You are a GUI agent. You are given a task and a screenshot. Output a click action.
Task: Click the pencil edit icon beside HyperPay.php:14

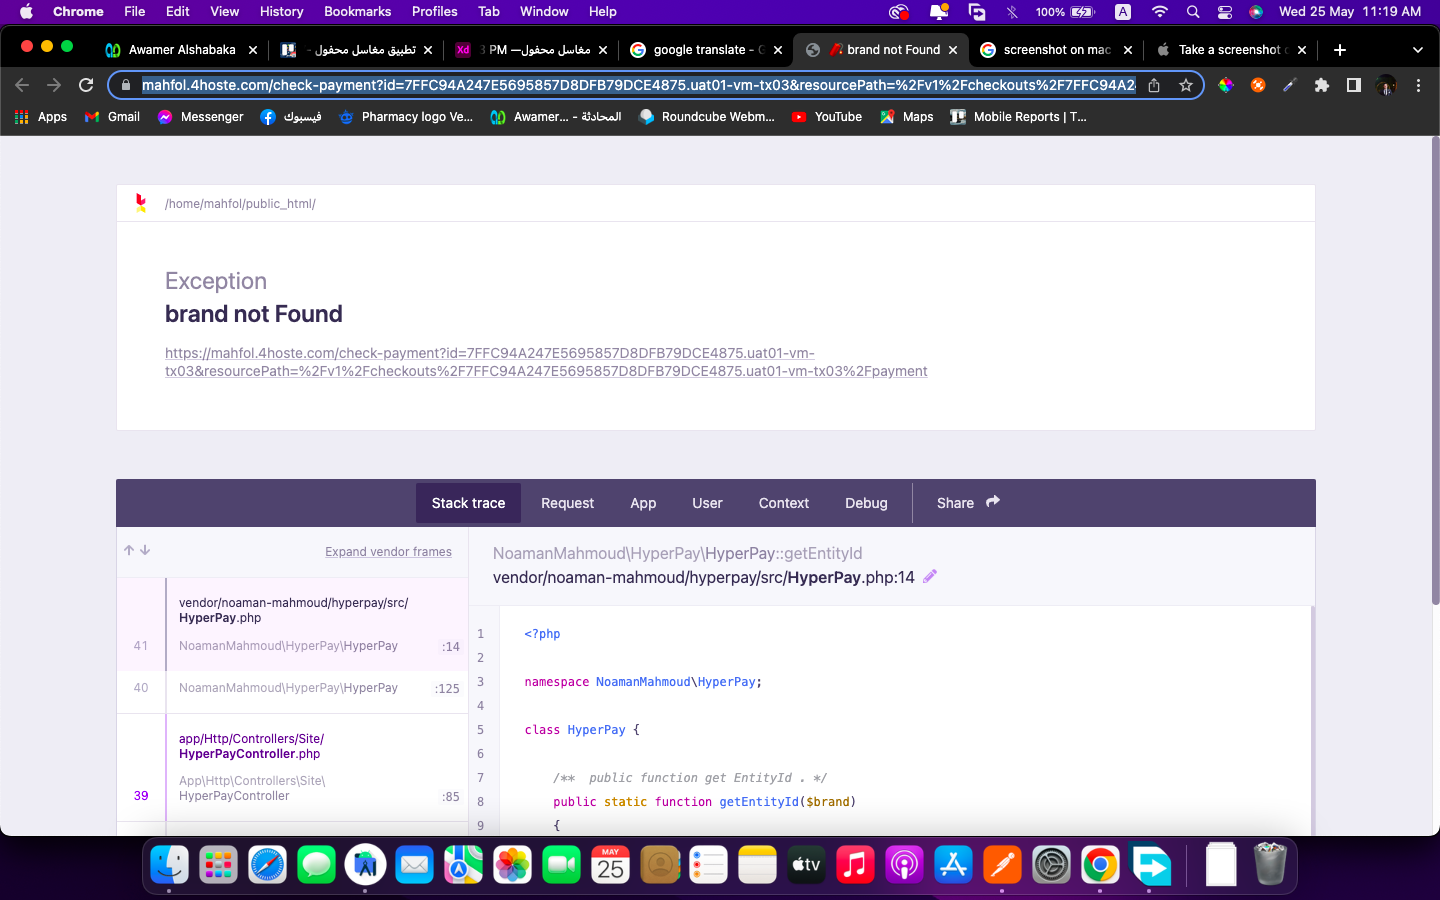tap(930, 576)
